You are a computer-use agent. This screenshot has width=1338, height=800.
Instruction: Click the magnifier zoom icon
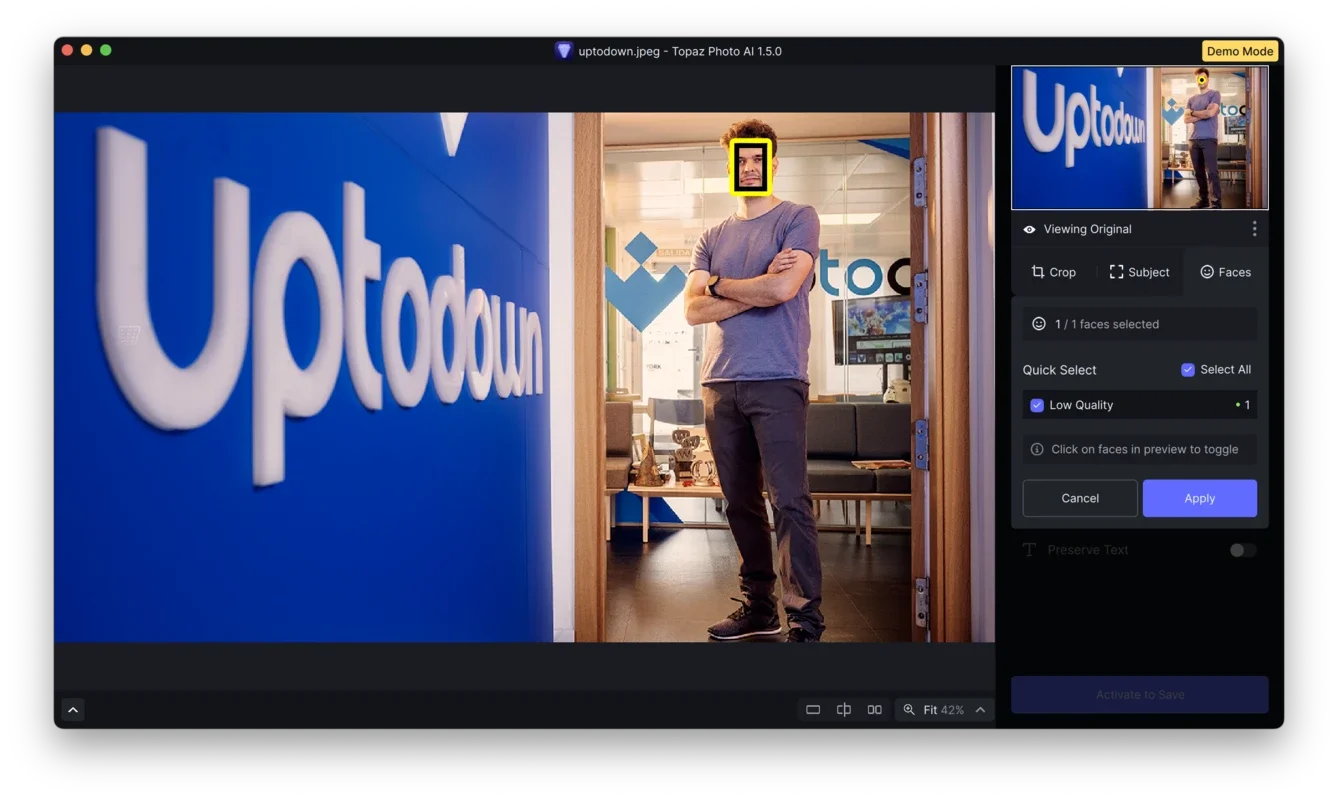tap(909, 710)
